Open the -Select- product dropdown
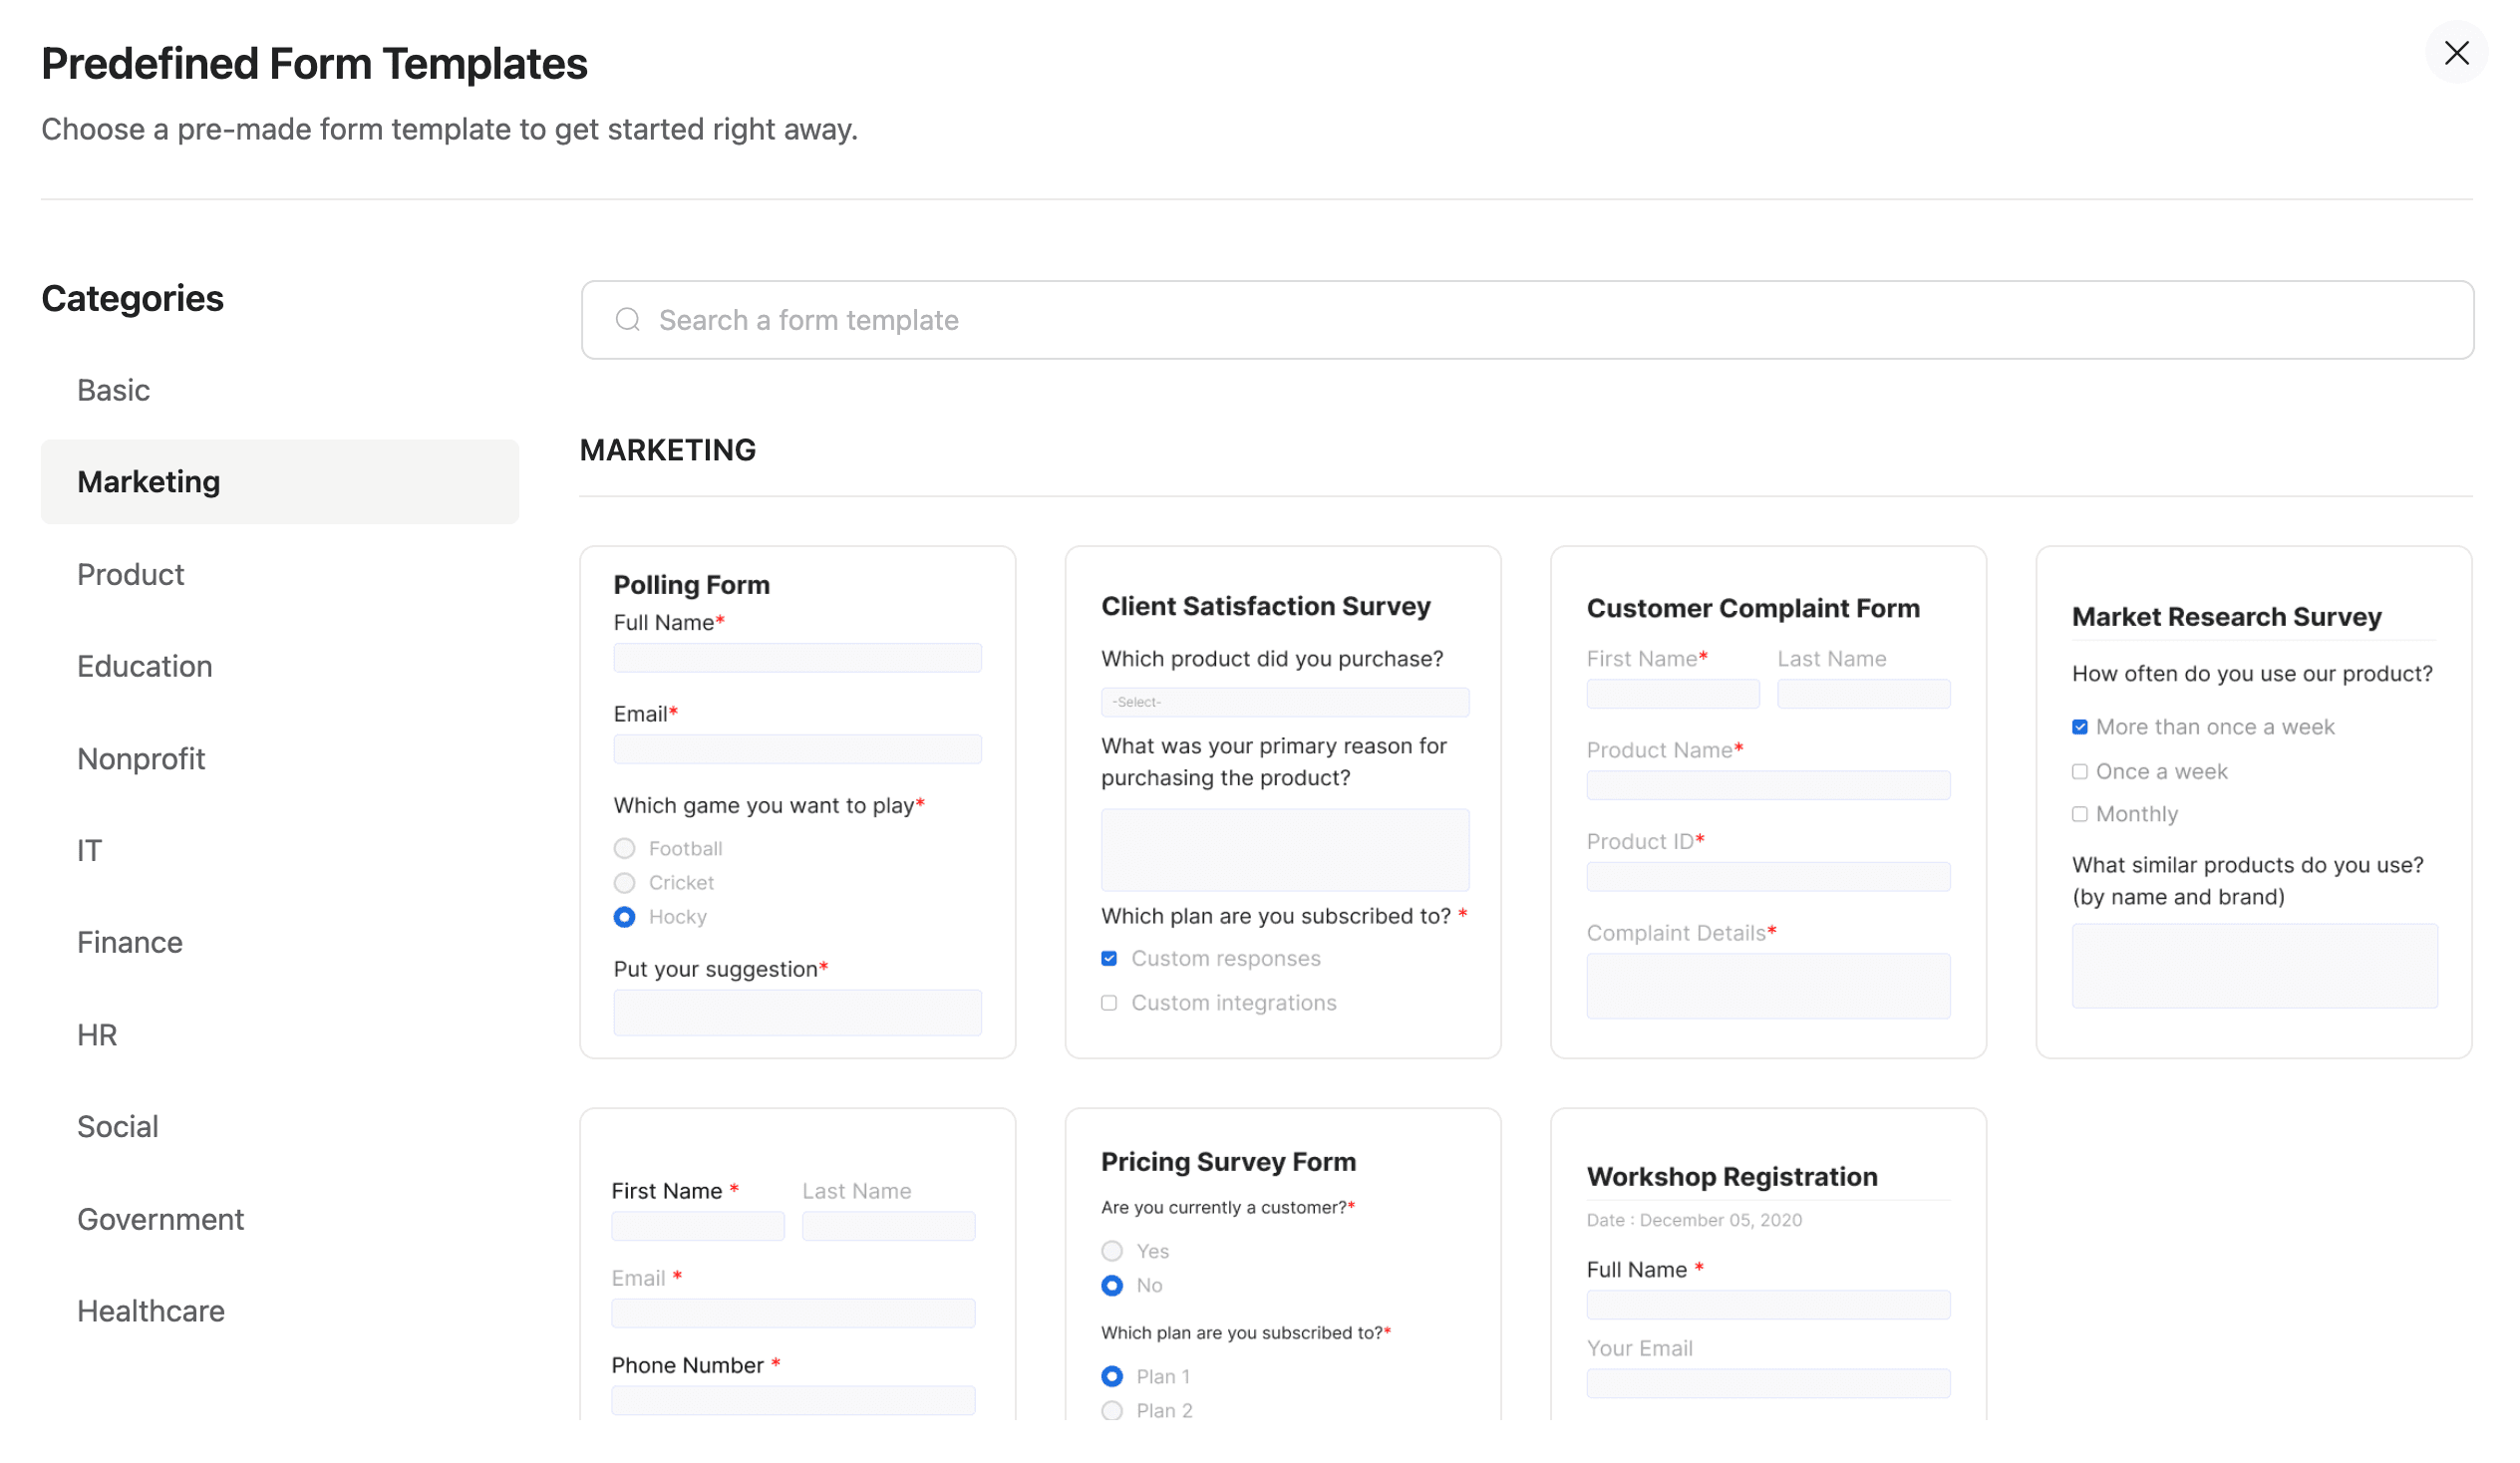2520x1463 pixels. pos(1284,702)
